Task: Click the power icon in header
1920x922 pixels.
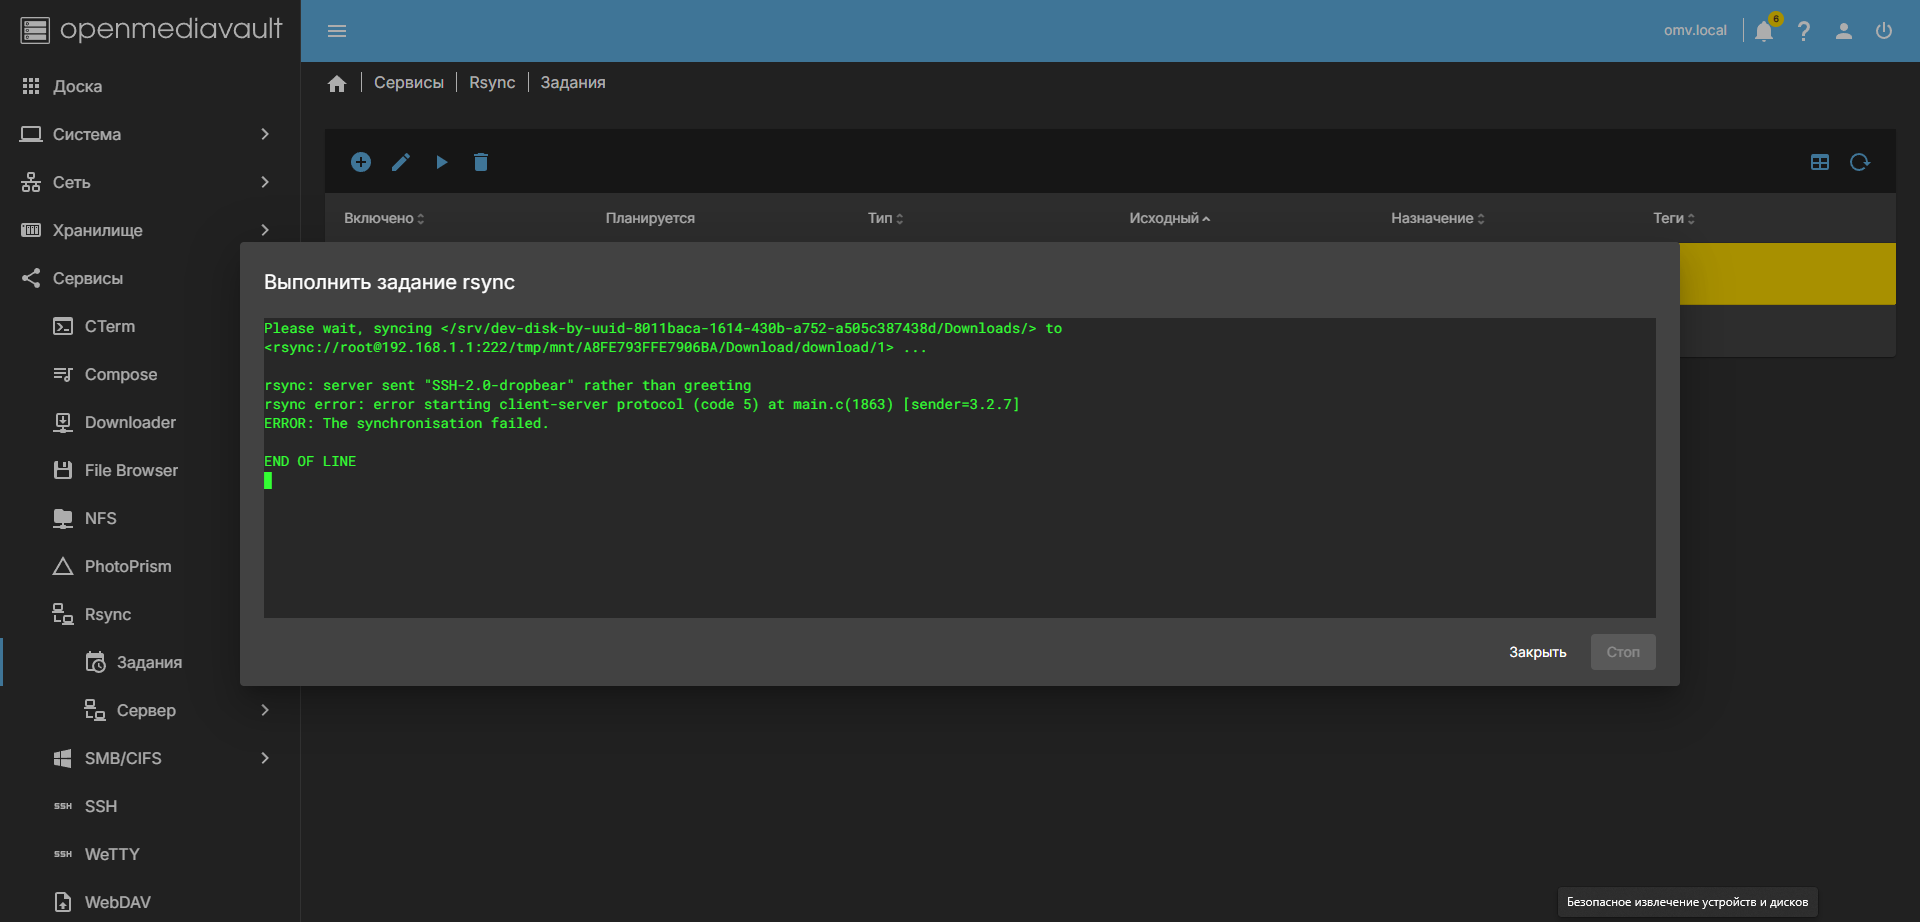Action: click(1884, 31)
